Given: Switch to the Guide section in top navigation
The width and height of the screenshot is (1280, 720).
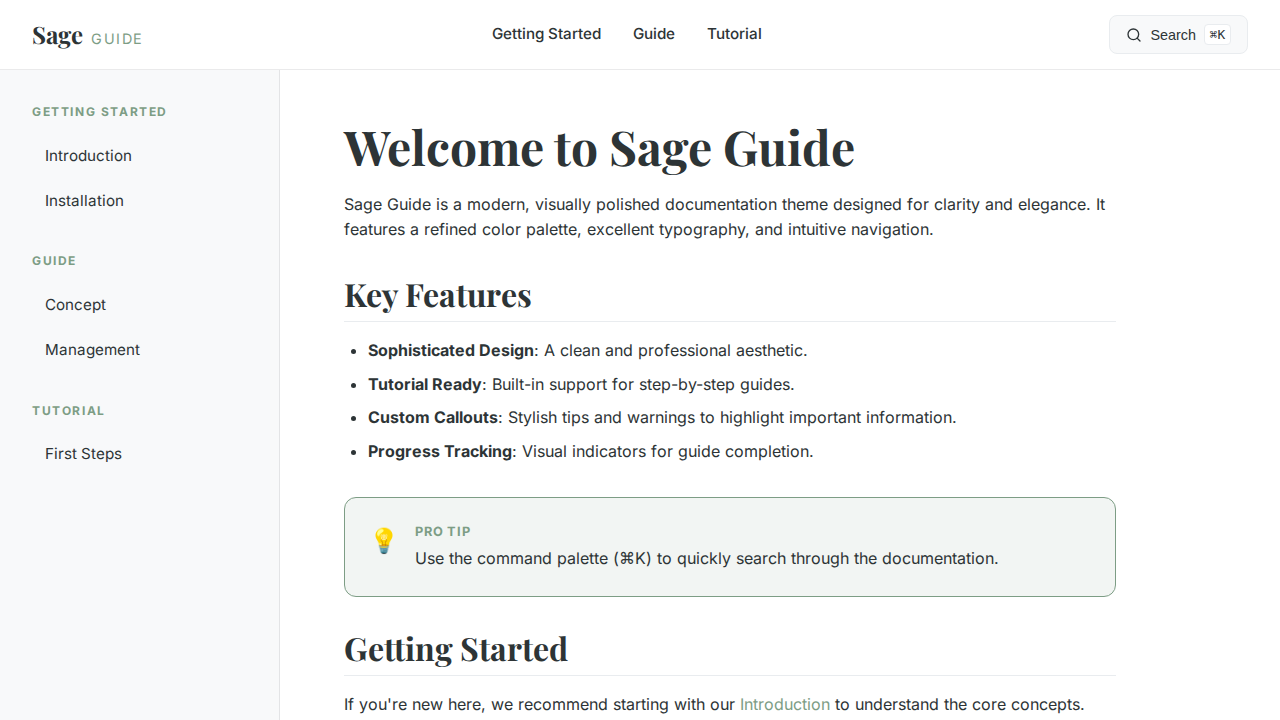Looking at the screenshot, I should click(653, 34).
